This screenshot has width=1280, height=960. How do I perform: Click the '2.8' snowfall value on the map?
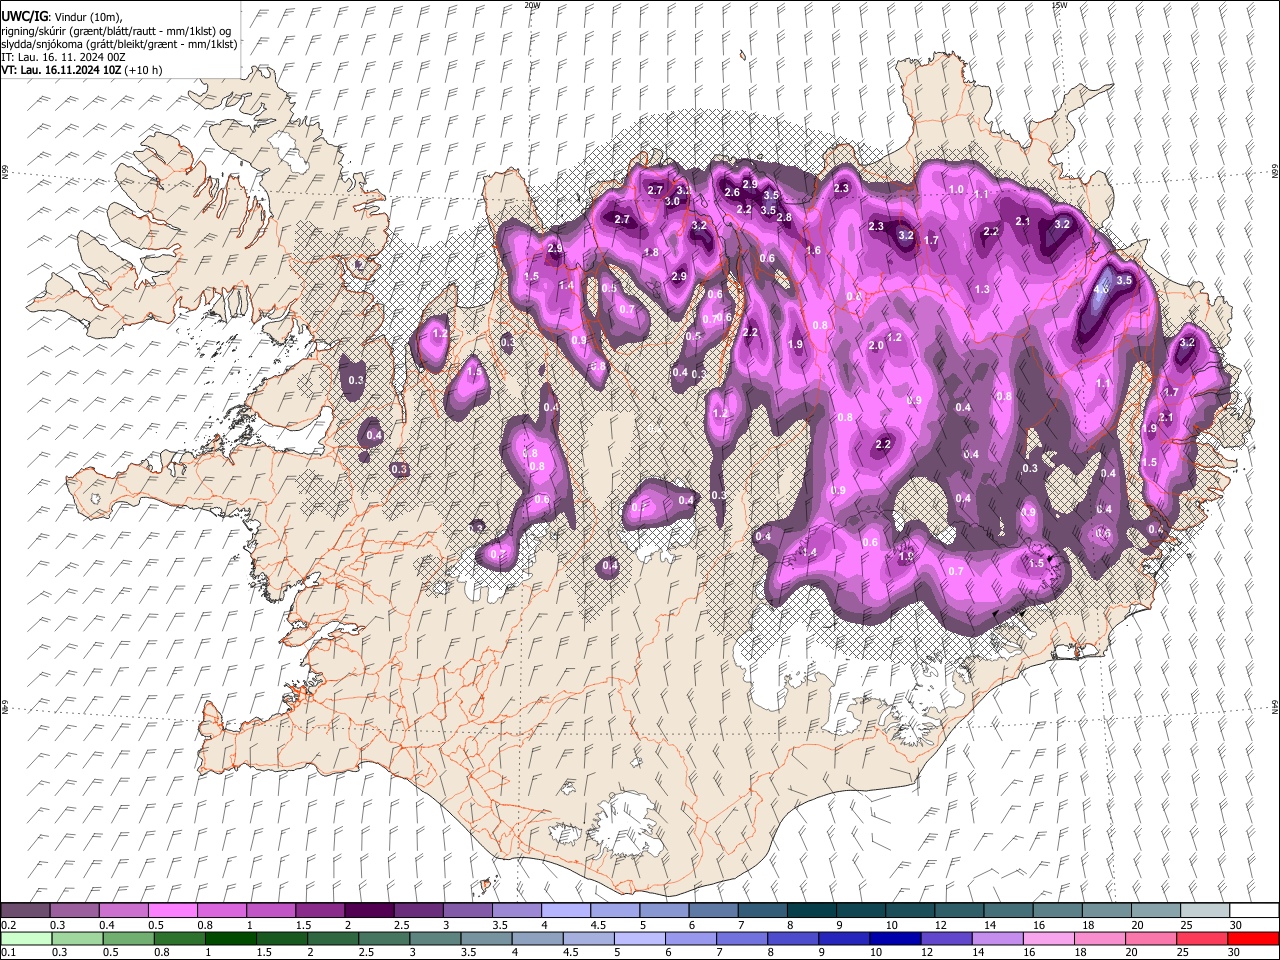tap(784, 217)
